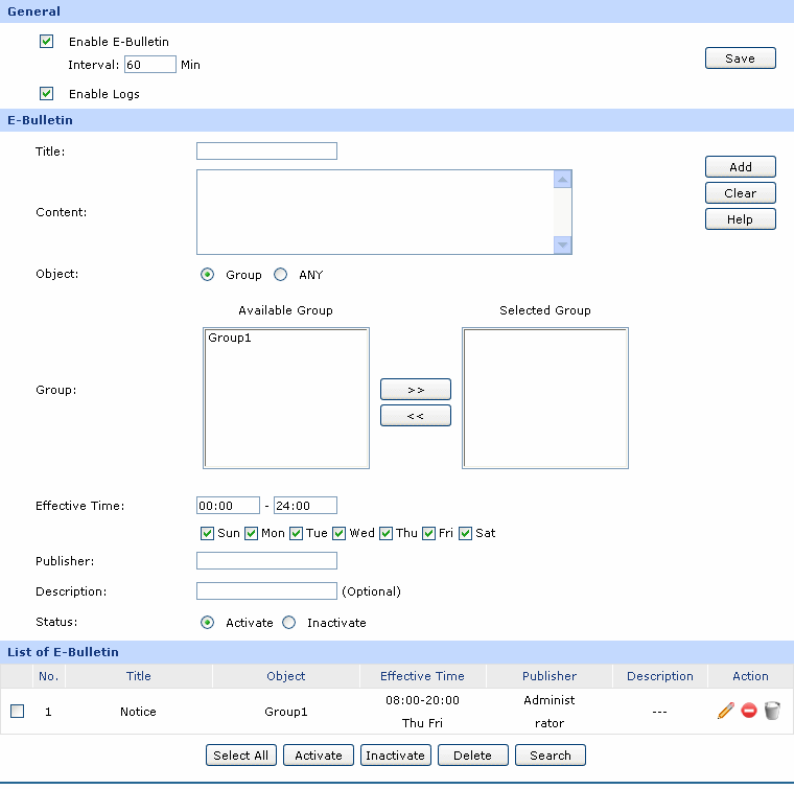Click the pencil edit icon for Notice
The height and width of the screenshot is (789, 794).
click(x=726, y=711)
